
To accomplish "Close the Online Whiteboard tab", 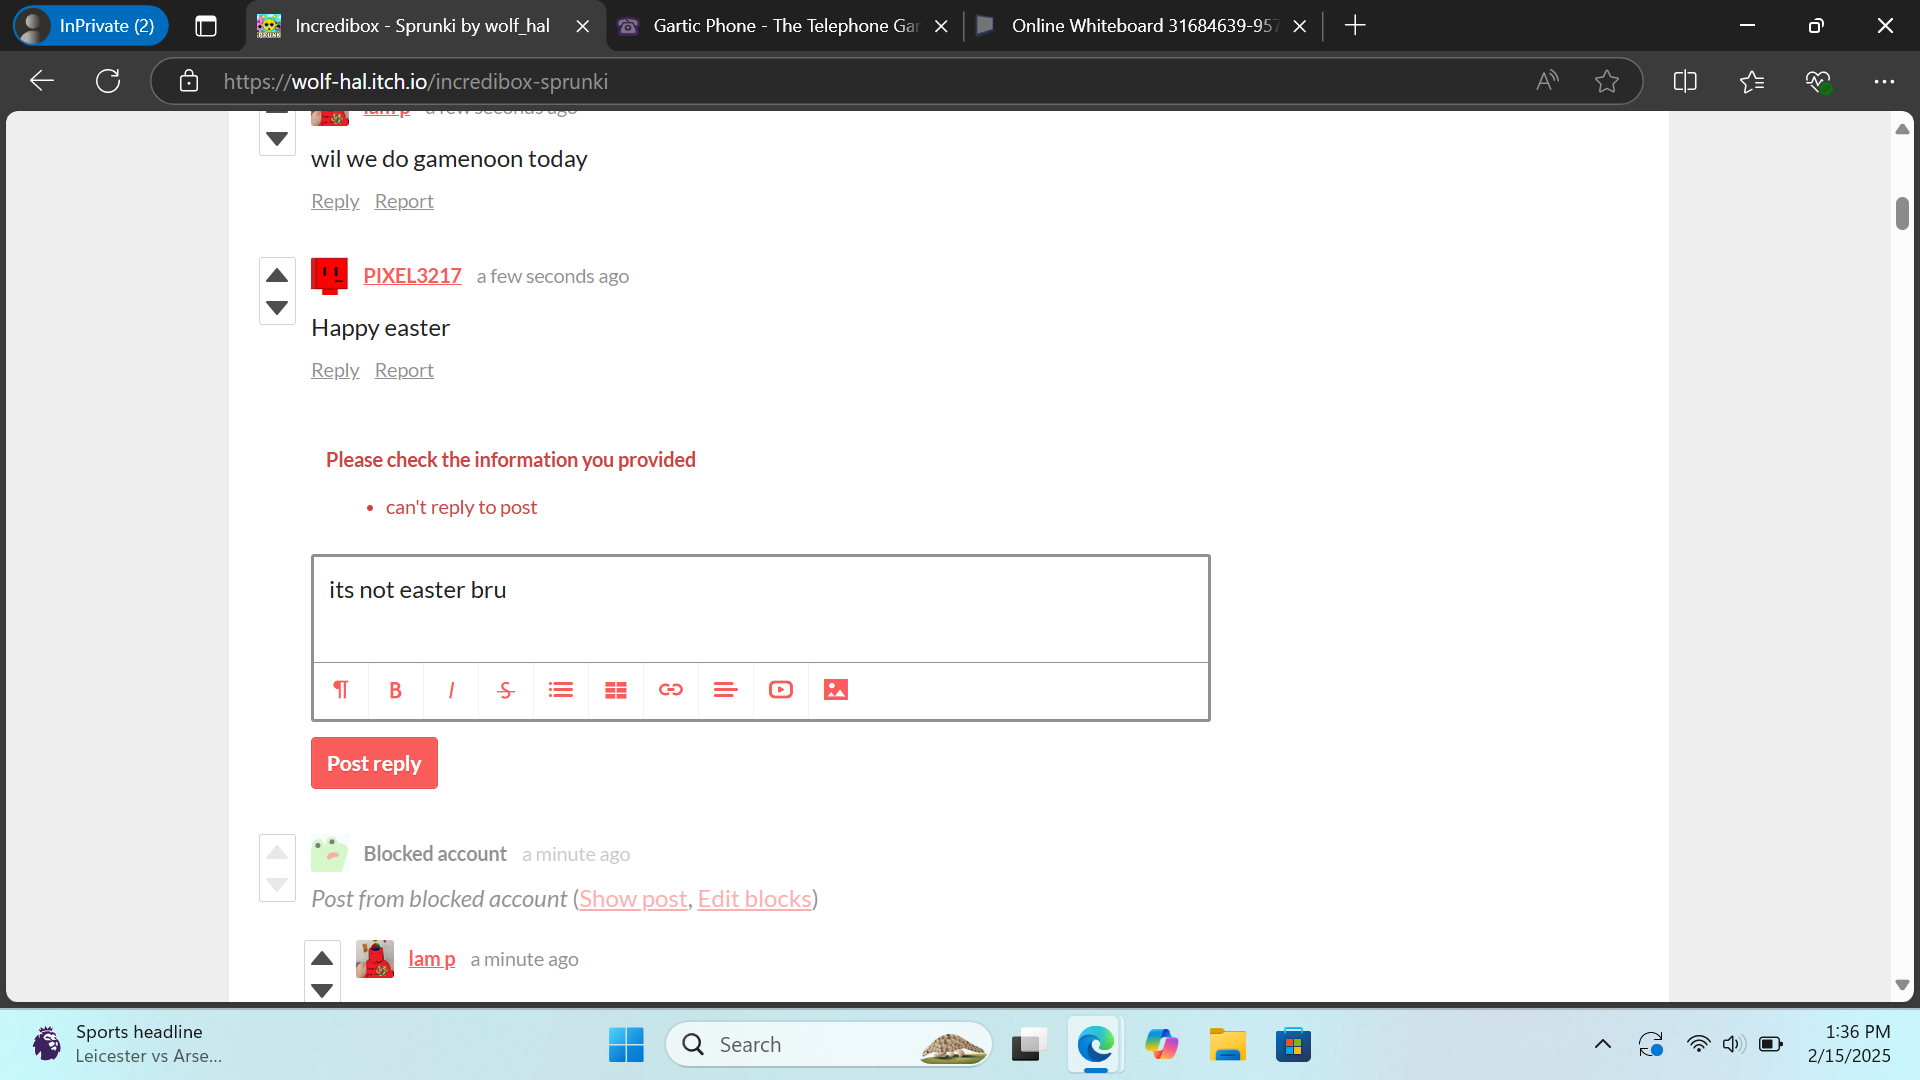I will (x=1300, y=26).
